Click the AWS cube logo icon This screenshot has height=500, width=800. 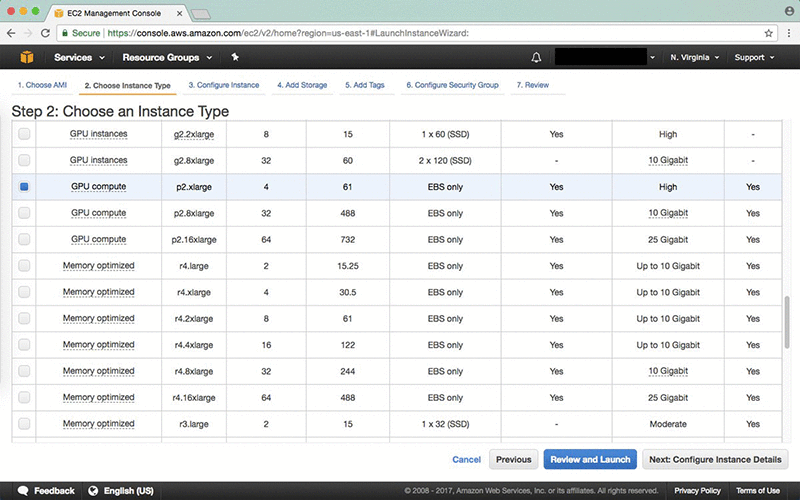click(x=27, y=57)
